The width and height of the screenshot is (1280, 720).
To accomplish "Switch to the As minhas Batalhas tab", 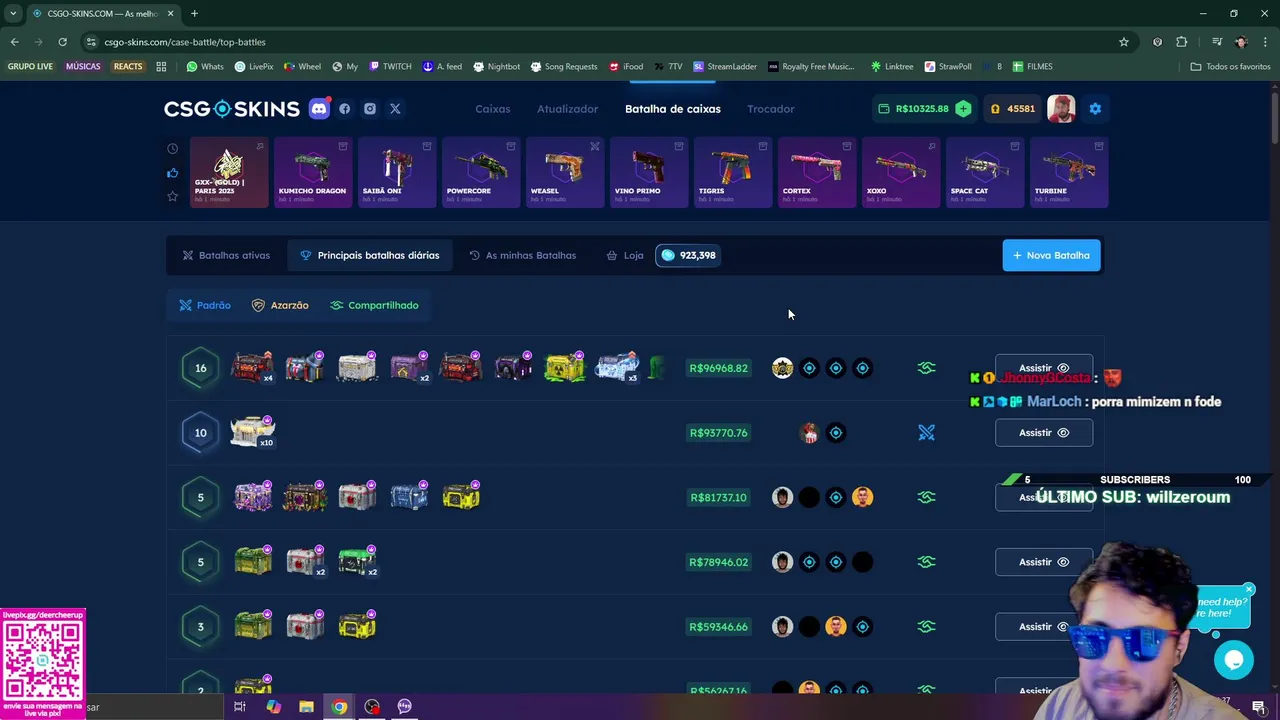I will coord(523,255).
